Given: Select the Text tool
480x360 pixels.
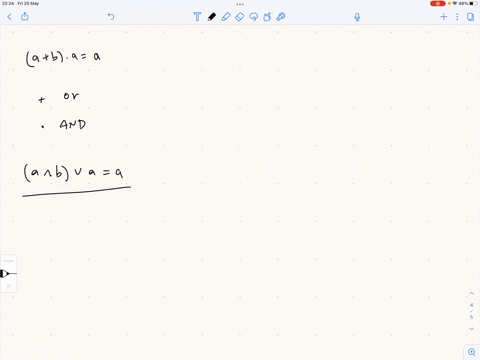Looking at the screenshot, I should coord(197,17).
